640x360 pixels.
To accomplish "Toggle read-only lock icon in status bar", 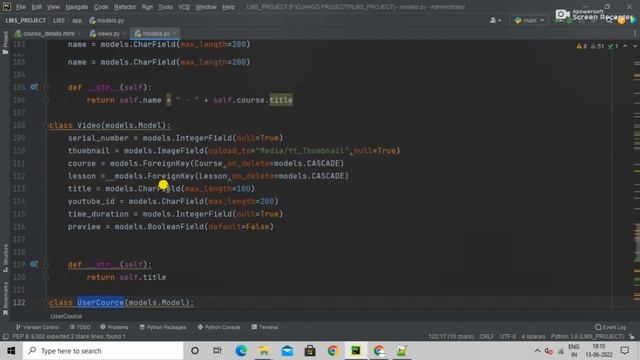I will pos(632,337).
